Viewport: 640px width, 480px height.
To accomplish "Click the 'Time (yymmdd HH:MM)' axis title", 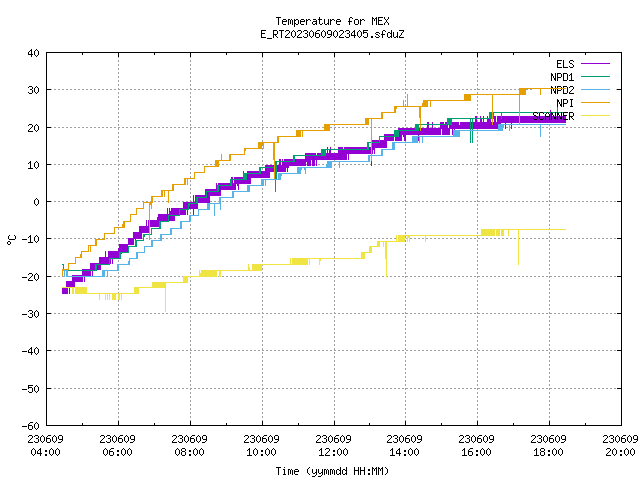I will (x=332, y=471).
